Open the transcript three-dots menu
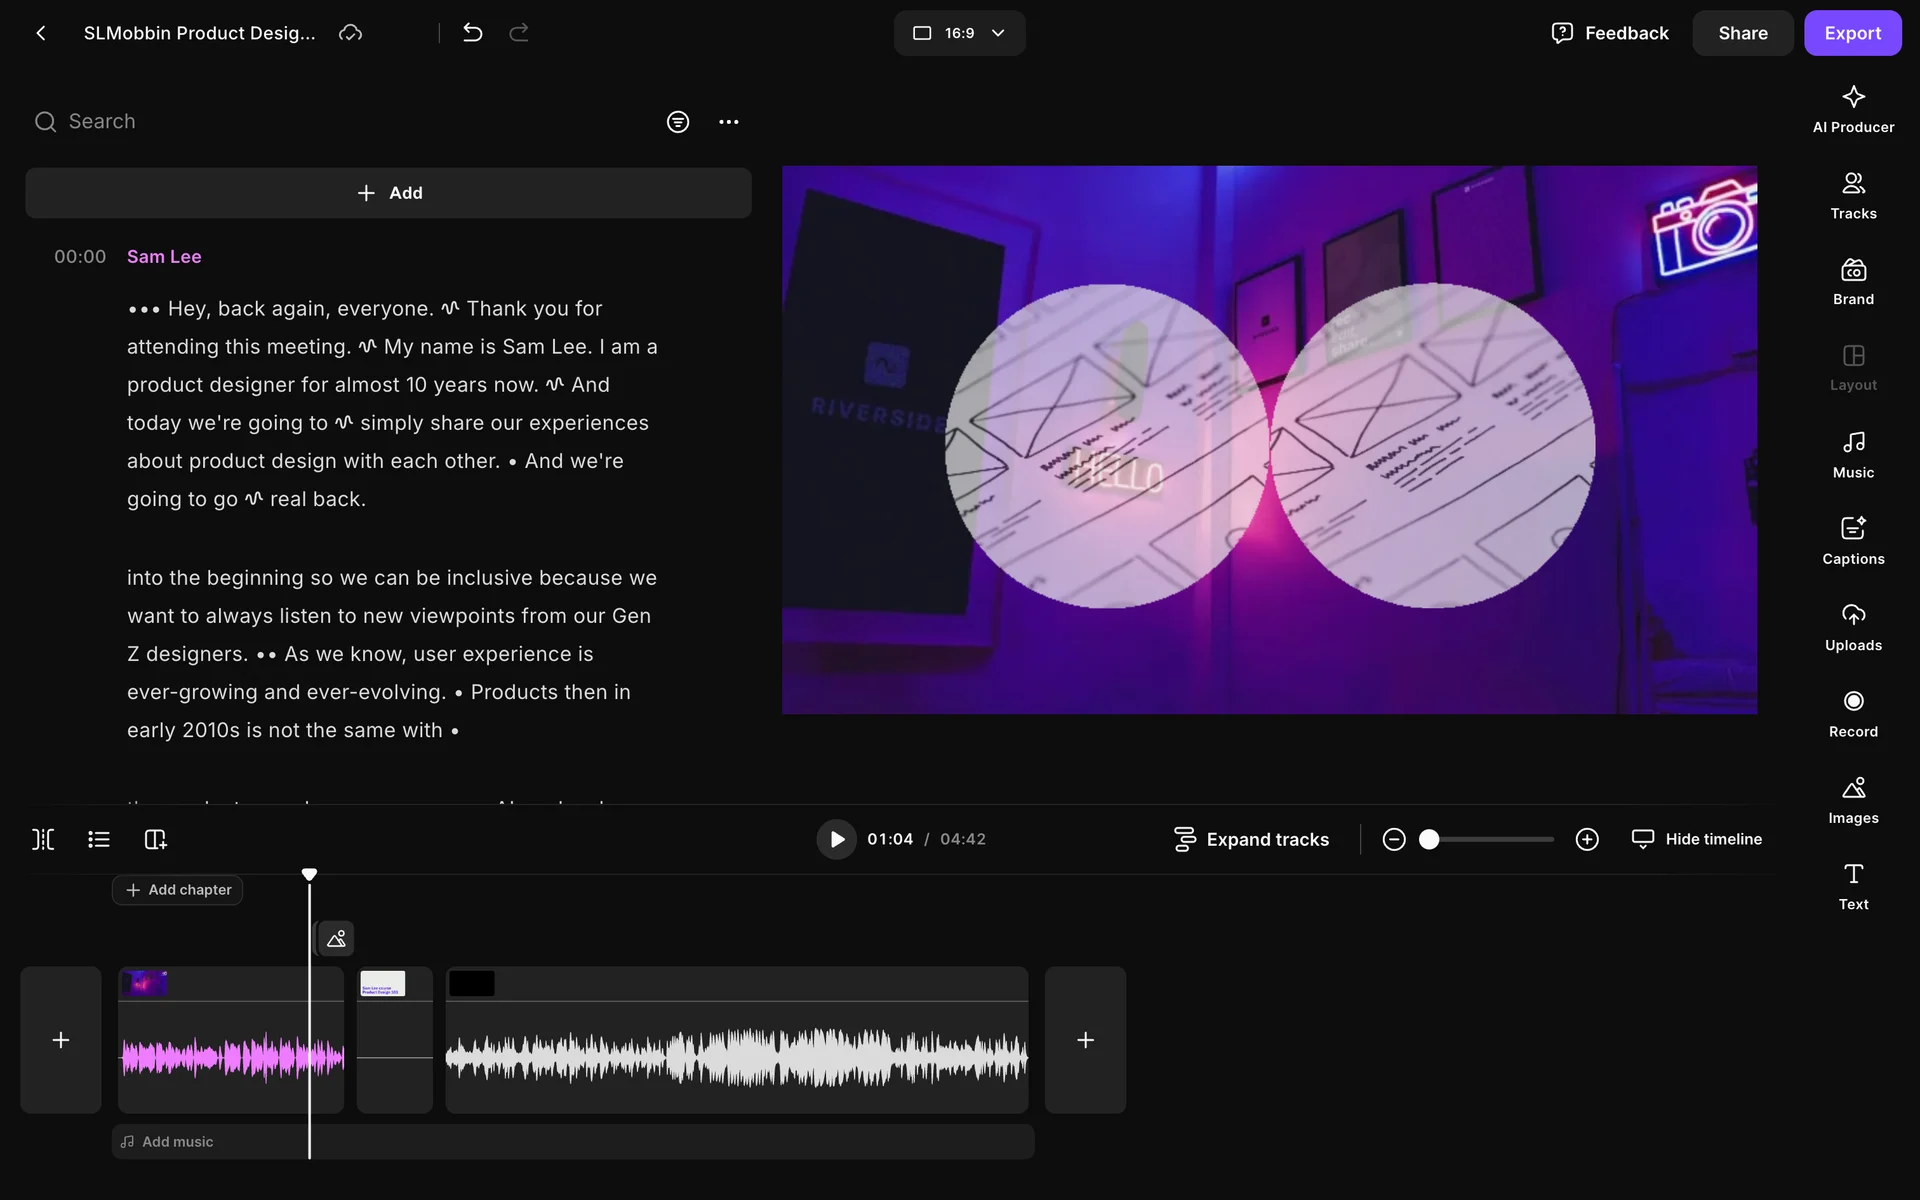 coord(728,122)
